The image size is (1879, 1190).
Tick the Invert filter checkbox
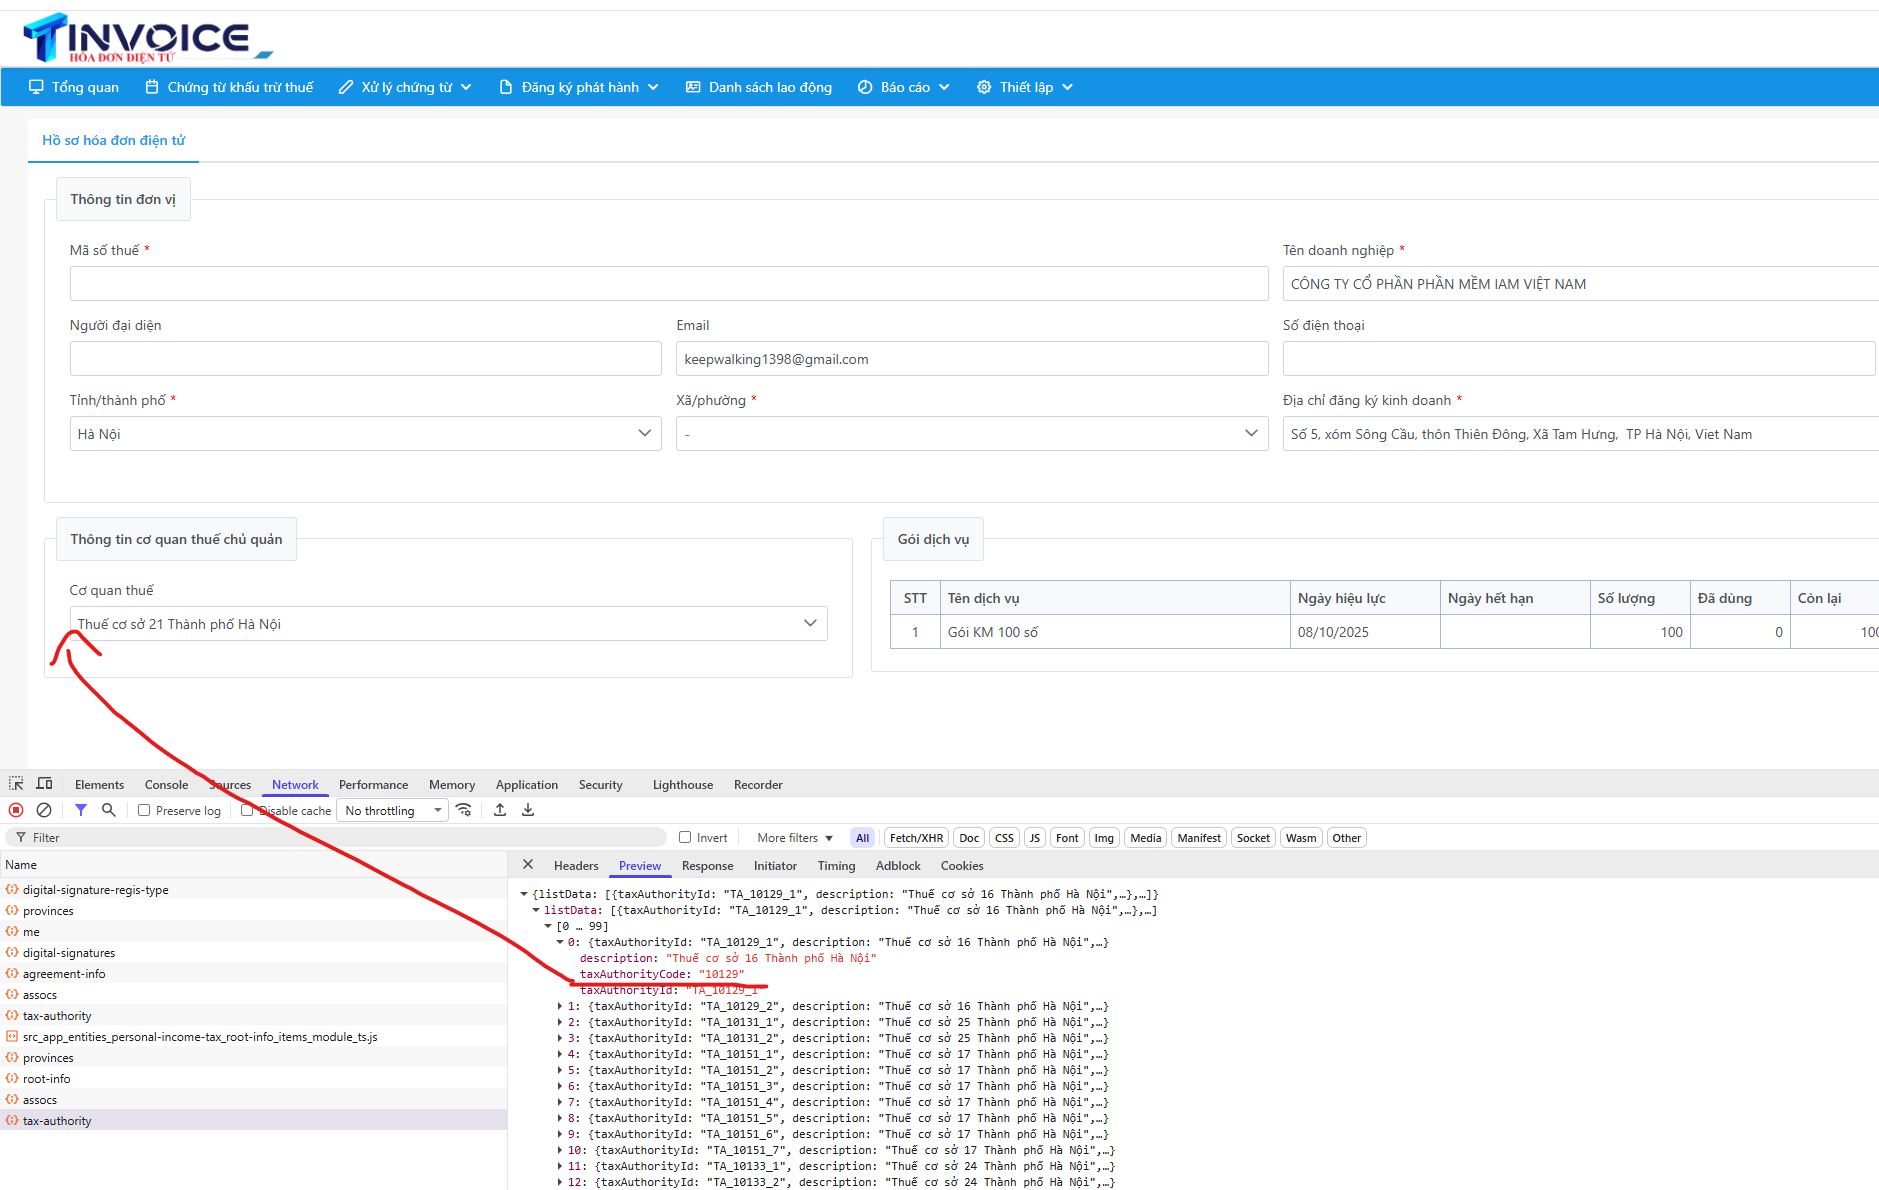point(685,837)
